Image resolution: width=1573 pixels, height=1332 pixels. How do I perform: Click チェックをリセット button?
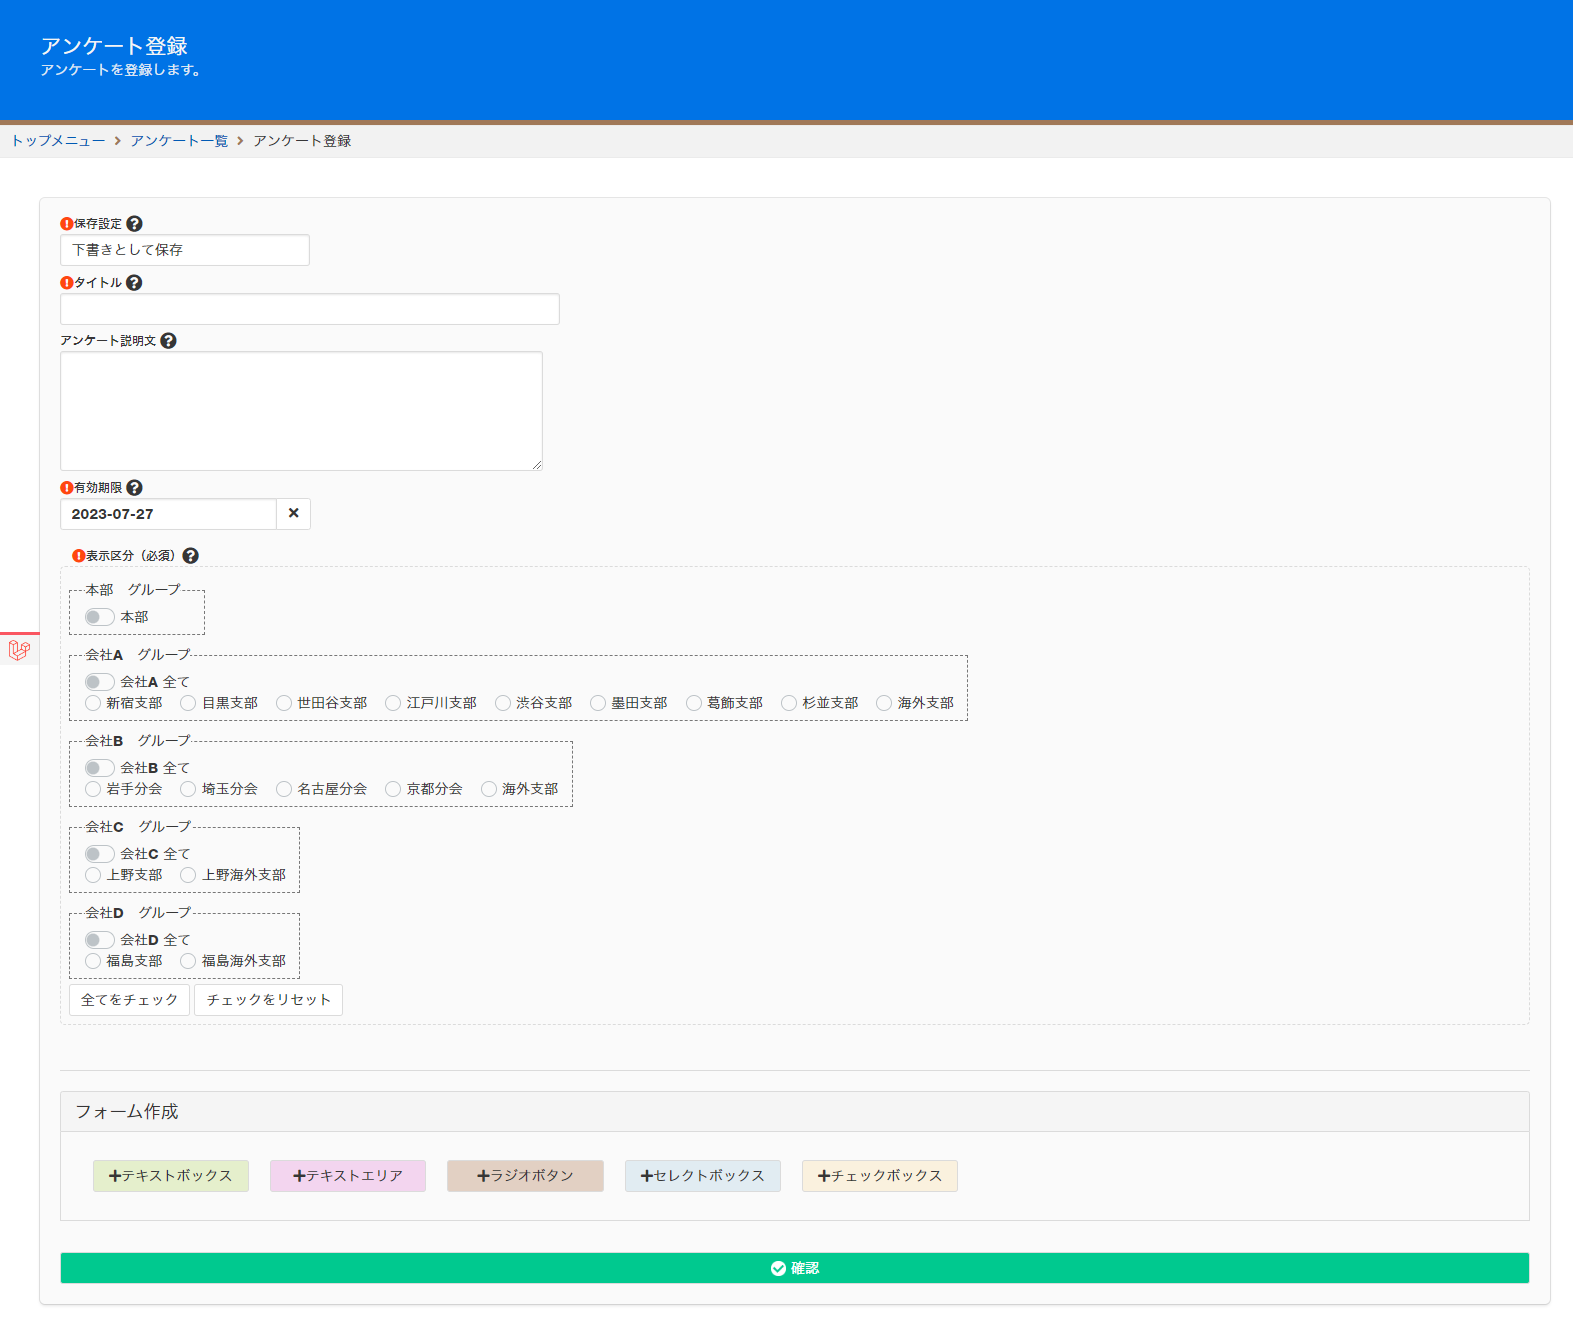pyautogui.click(x=268, y=1000)
